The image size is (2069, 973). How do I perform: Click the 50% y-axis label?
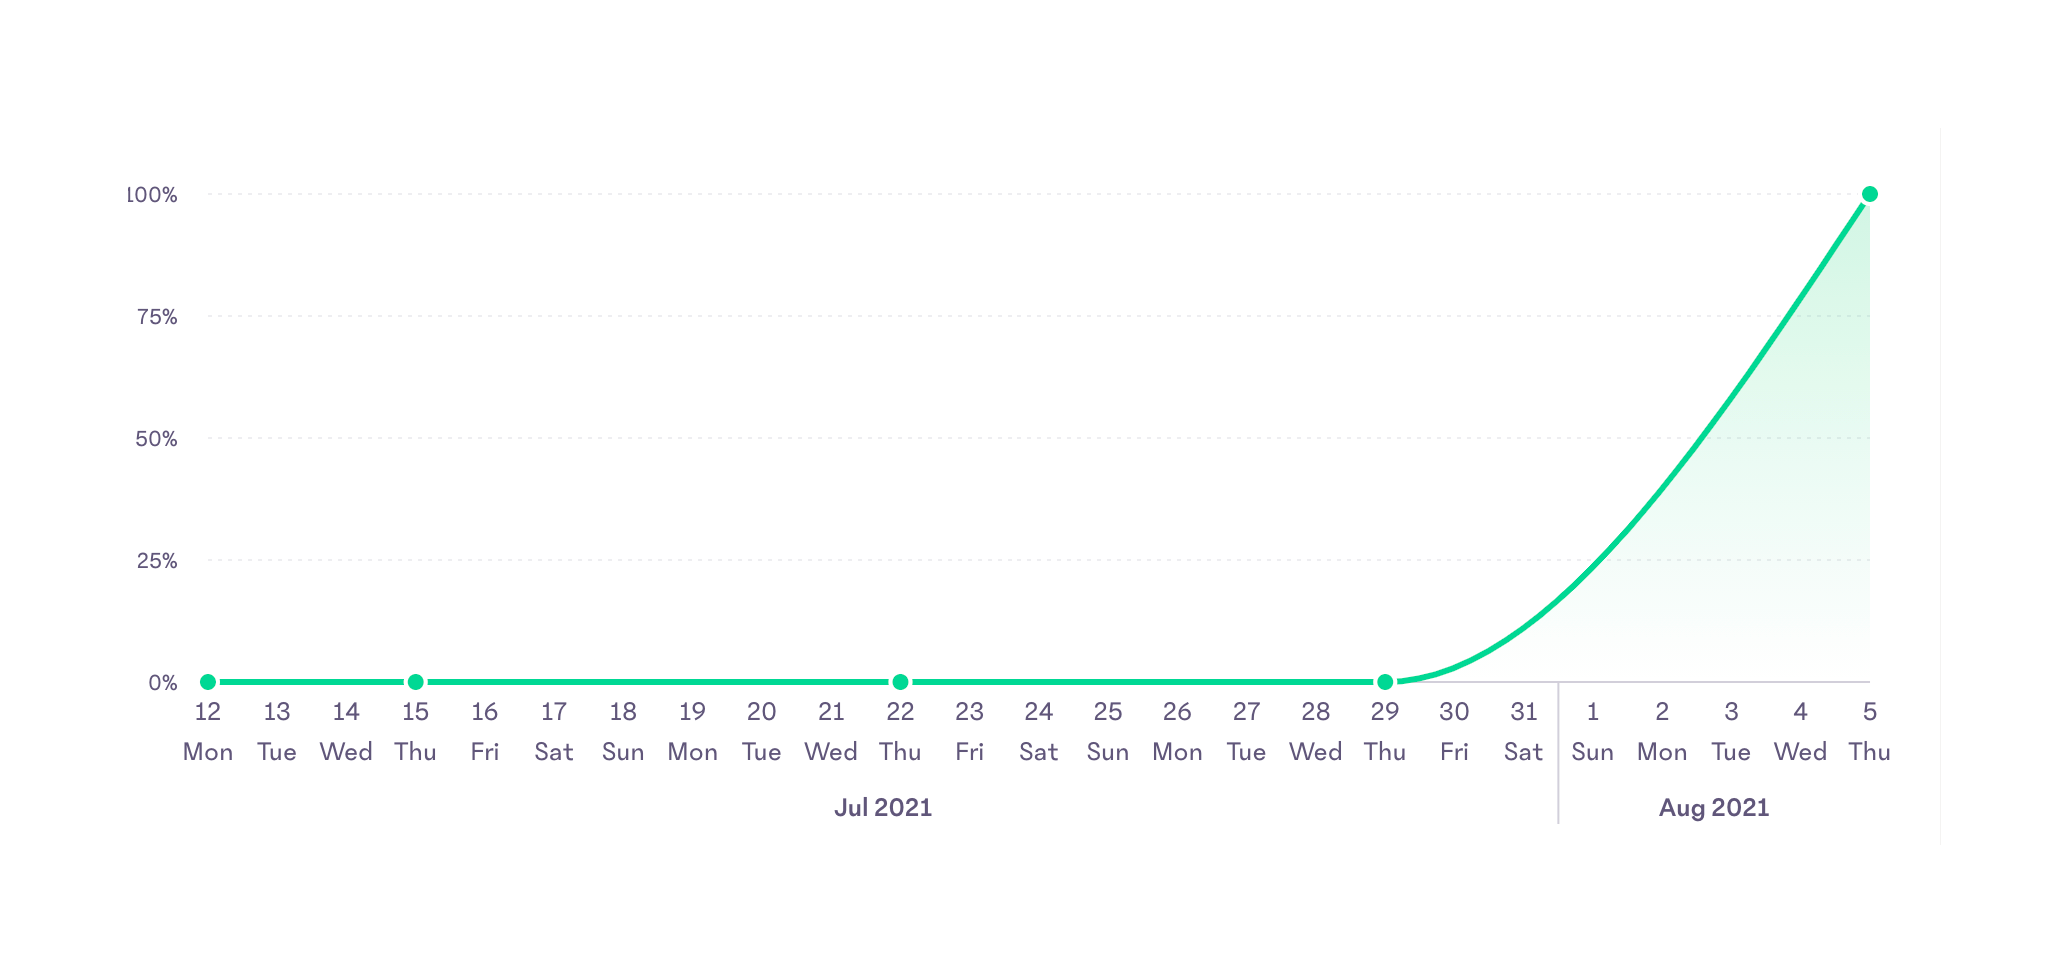[x=157, y=439]
